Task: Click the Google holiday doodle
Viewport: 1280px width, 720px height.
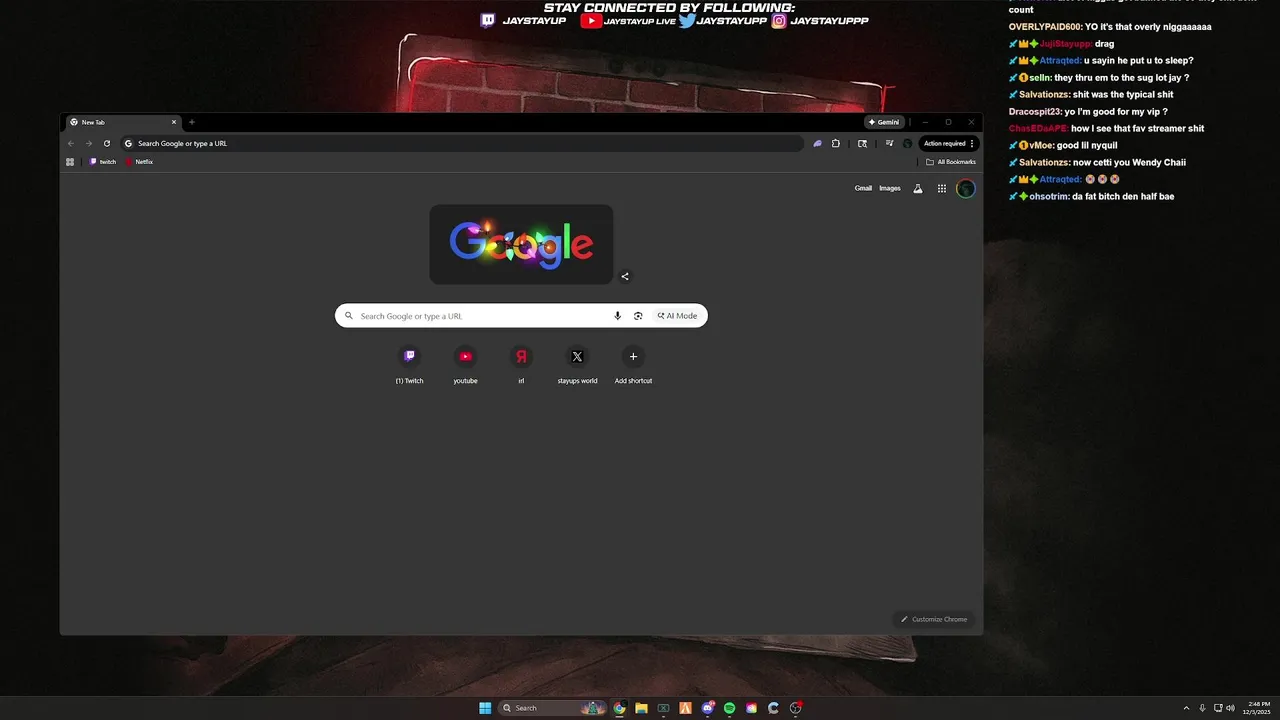Action: coord(521,244)
